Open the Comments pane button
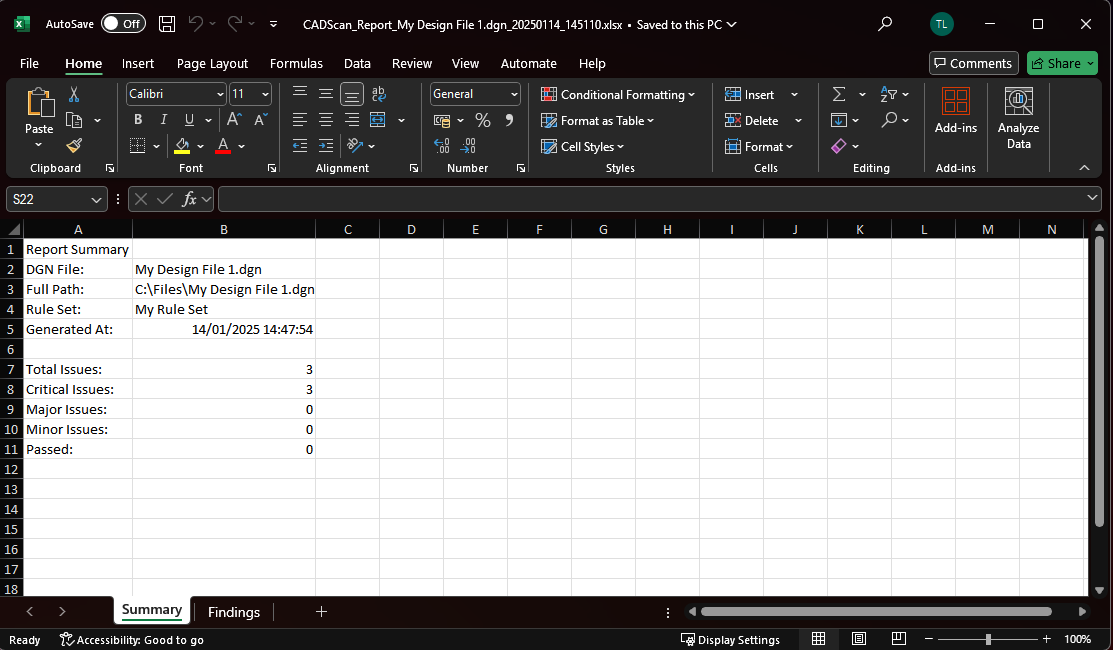Image resolution: width=1113 pixels, height=650 pixels. coord(973,63)
